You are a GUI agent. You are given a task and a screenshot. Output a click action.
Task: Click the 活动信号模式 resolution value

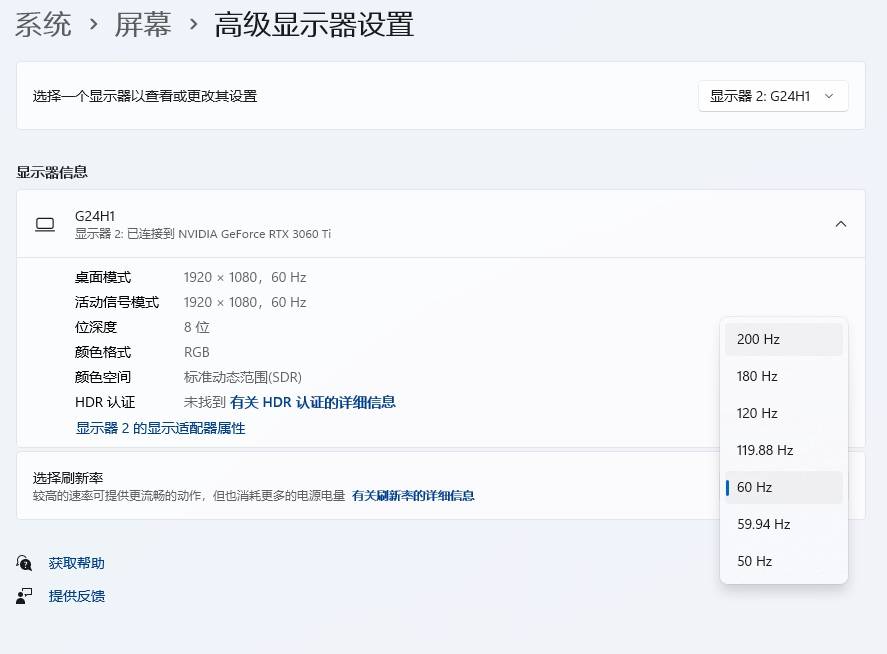tap(245, 303)
